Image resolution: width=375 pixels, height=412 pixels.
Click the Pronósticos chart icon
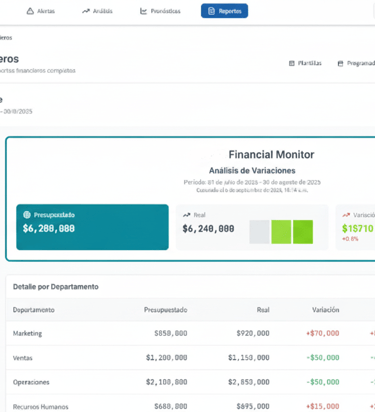pyautogui.click(x=143, y=11)
